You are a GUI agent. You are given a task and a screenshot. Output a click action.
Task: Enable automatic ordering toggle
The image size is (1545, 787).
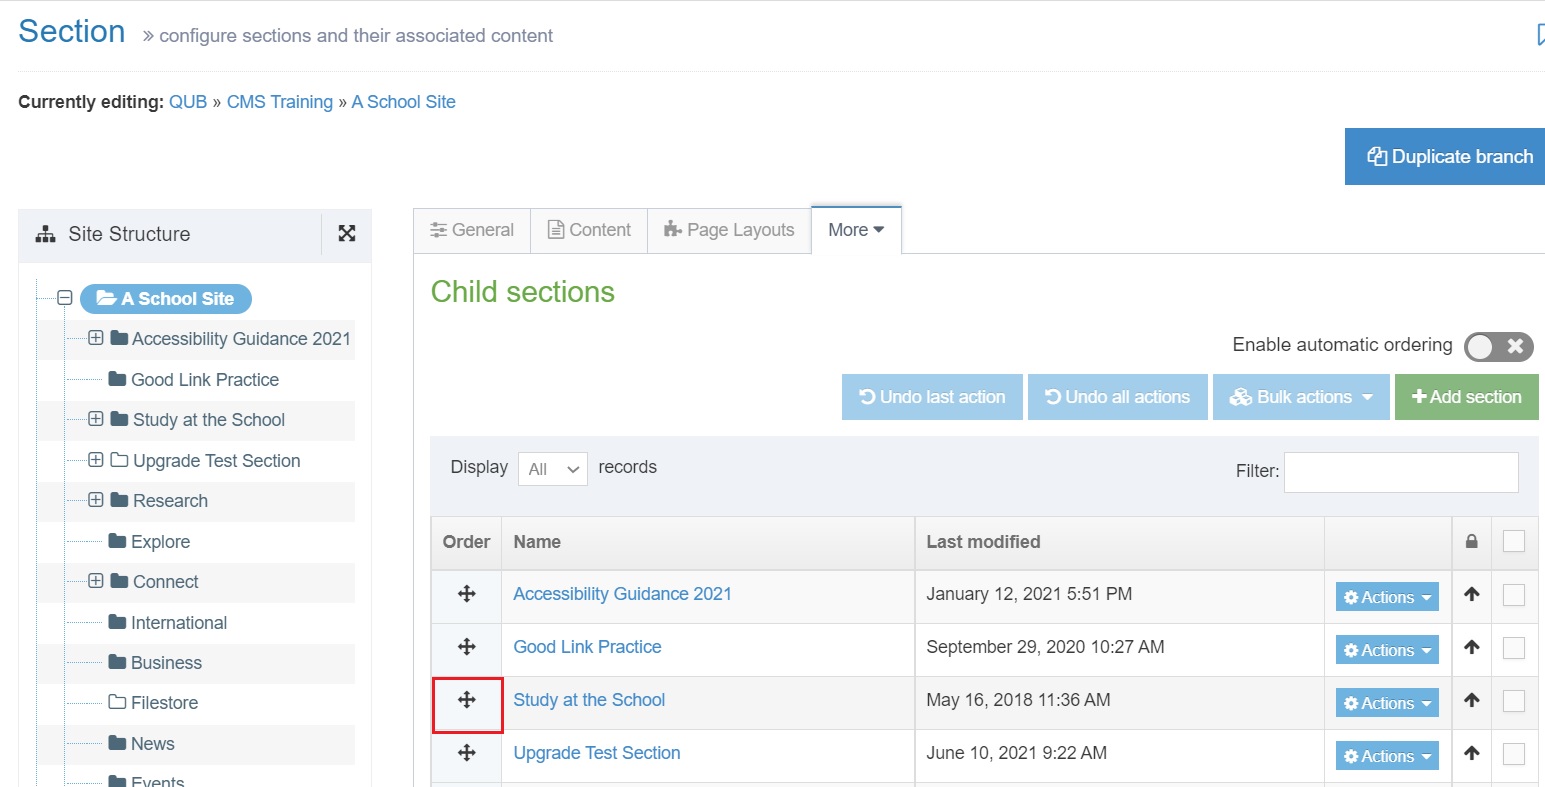pyautogui.click(x=1497, y=346)
